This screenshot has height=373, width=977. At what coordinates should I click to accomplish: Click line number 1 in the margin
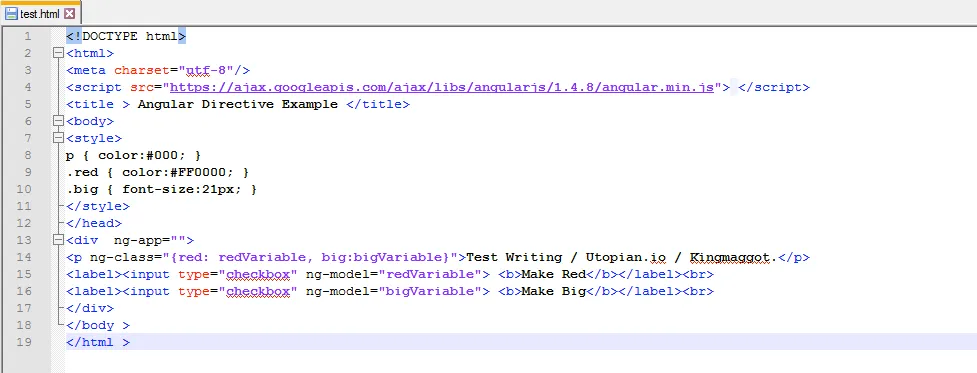point(27,36)
